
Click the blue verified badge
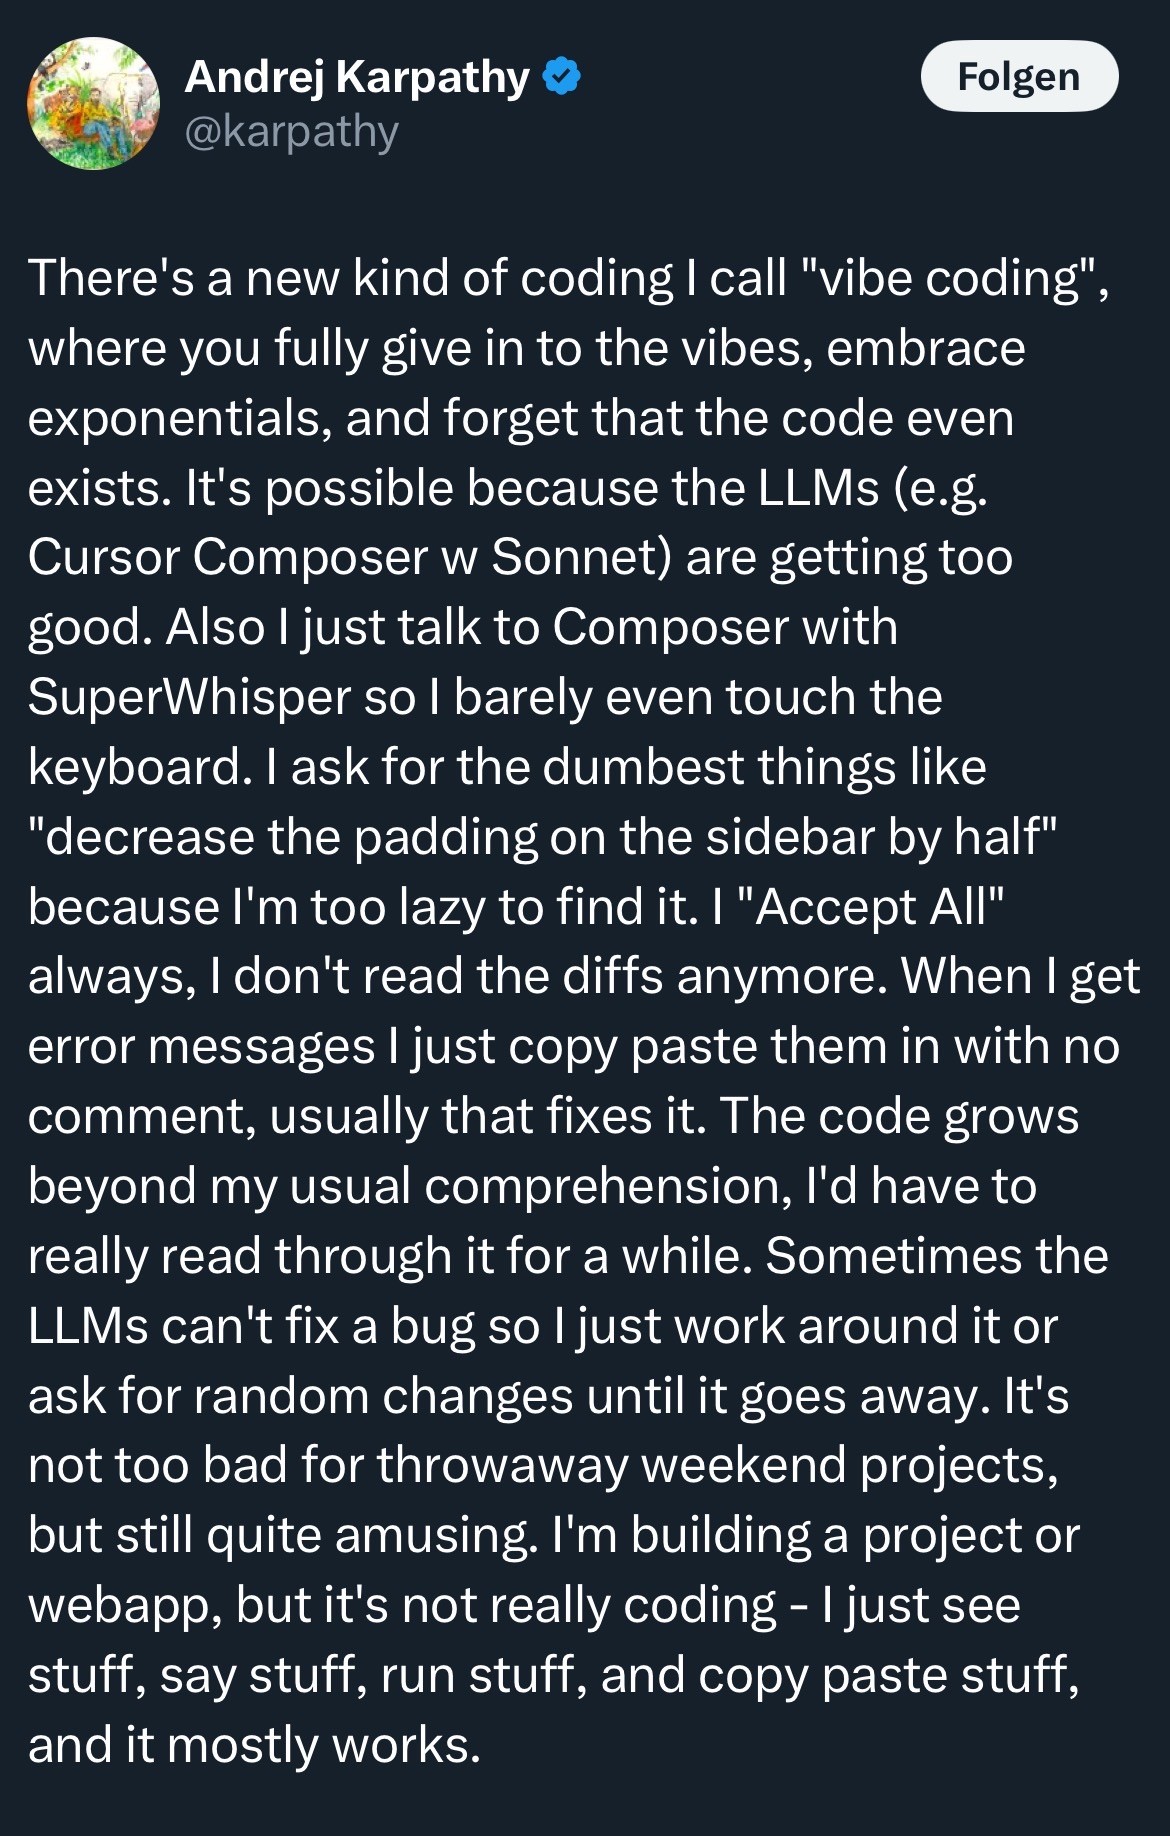[x=561, y=77]
